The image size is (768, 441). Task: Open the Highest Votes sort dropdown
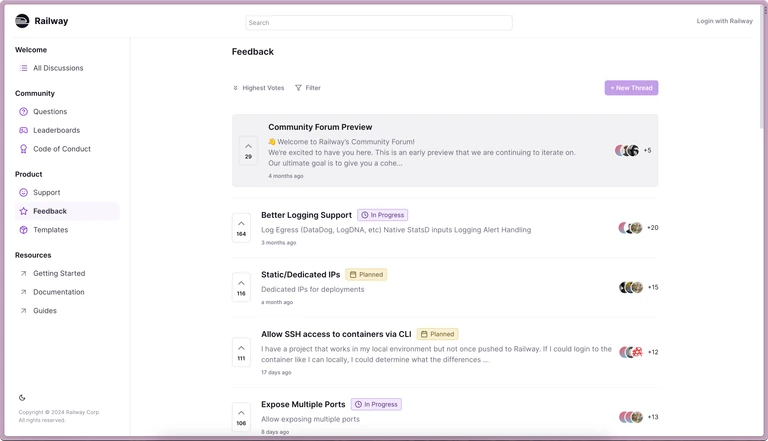259,88
